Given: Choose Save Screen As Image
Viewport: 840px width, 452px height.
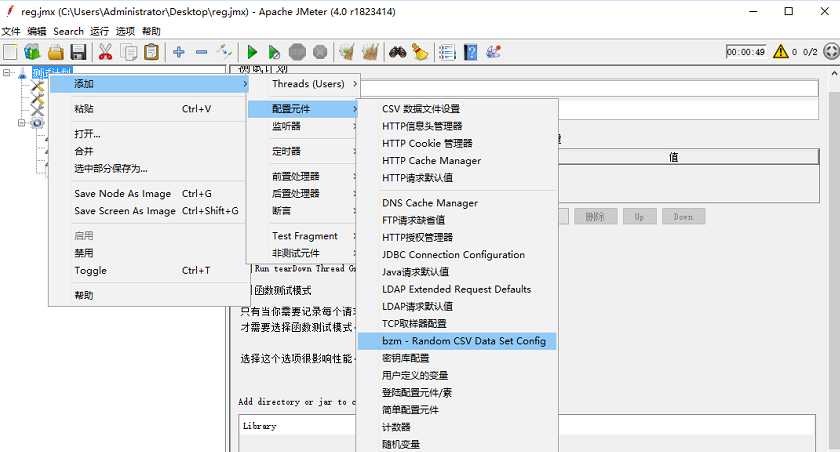Looking at the screenshot, I should pos(148,210).
